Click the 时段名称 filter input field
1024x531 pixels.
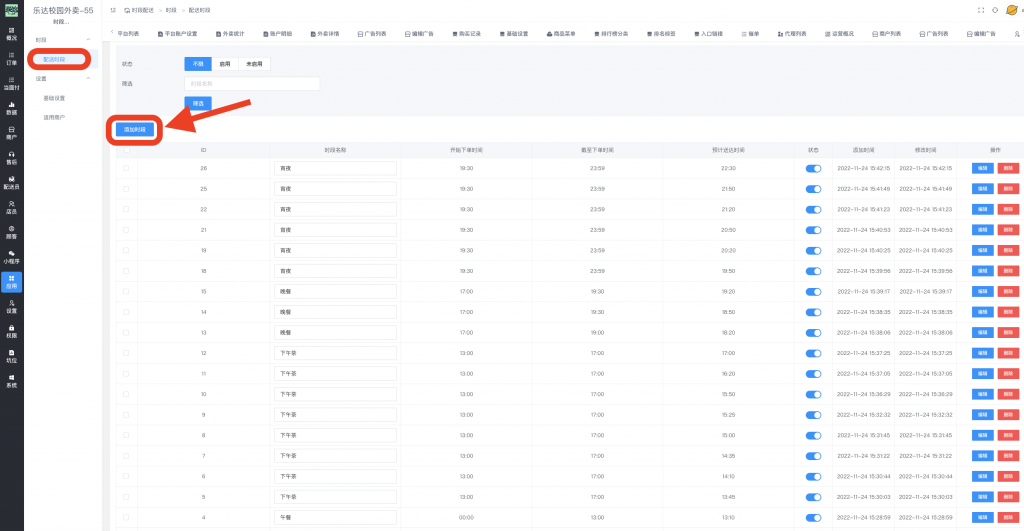(x=252, y=84)
